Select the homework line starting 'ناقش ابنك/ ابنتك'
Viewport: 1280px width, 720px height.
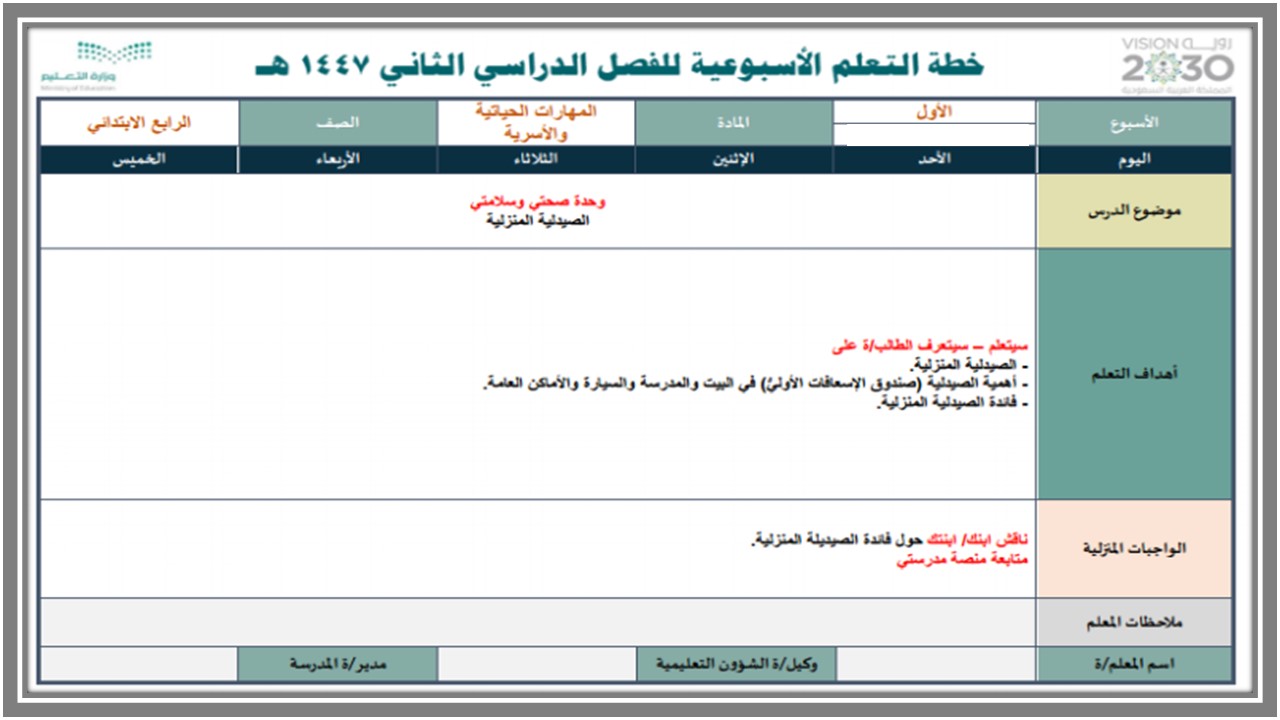tap(889, 541)
